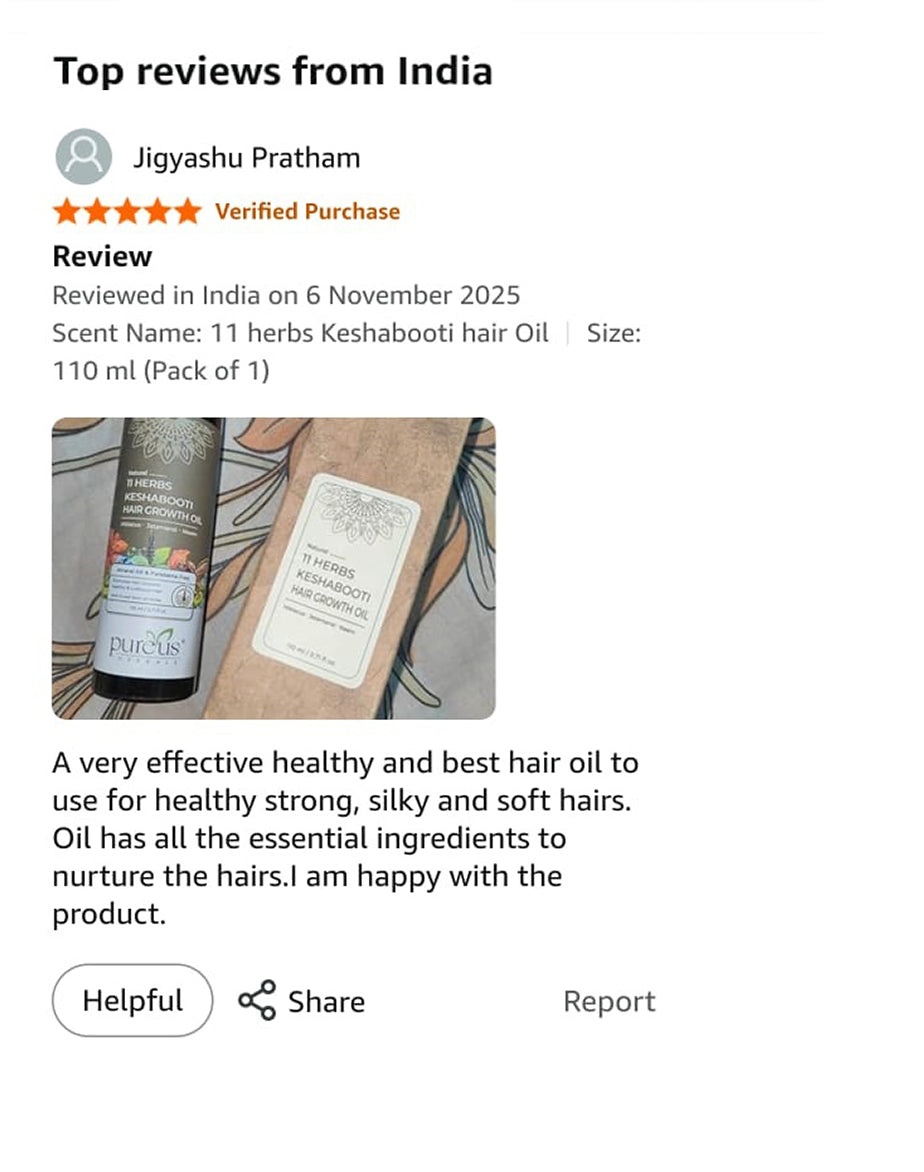Click the Reviewed in India date line

tap(286, 295)
